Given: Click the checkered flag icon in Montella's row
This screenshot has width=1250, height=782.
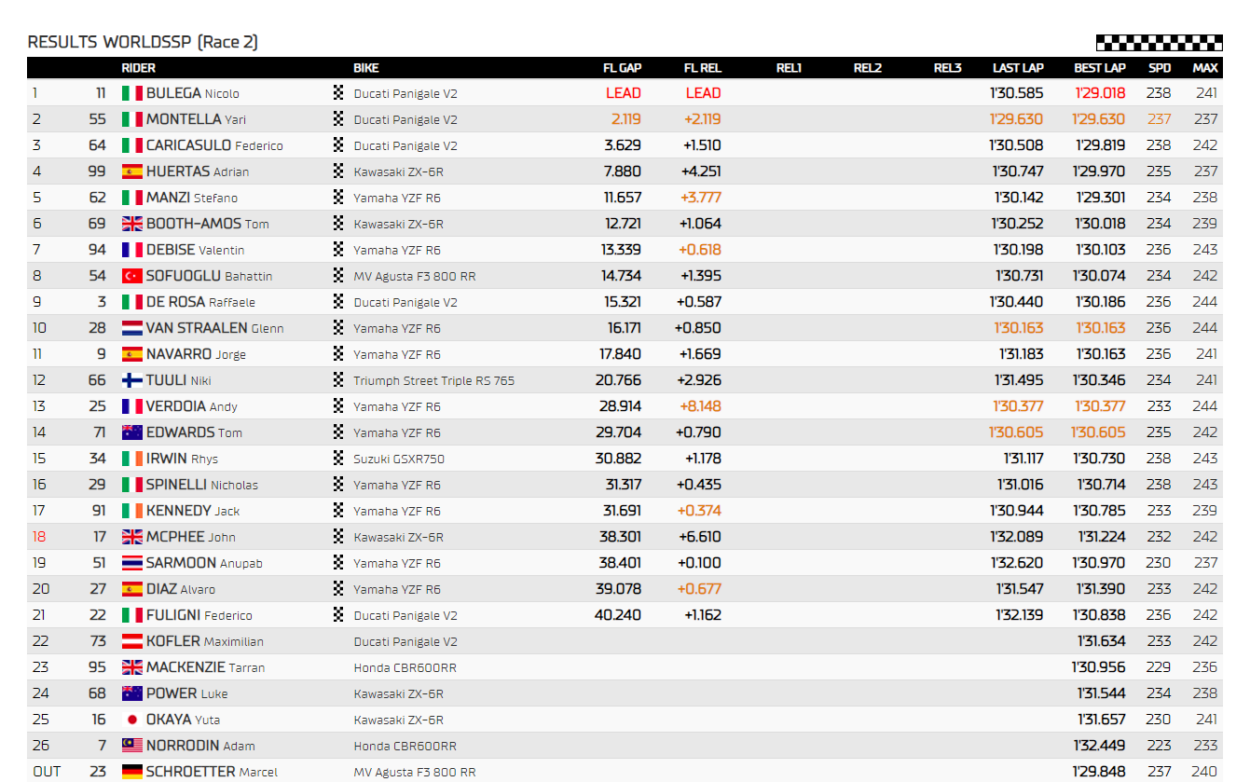Looking at the screenshot, I should click(x=338, y=119).
